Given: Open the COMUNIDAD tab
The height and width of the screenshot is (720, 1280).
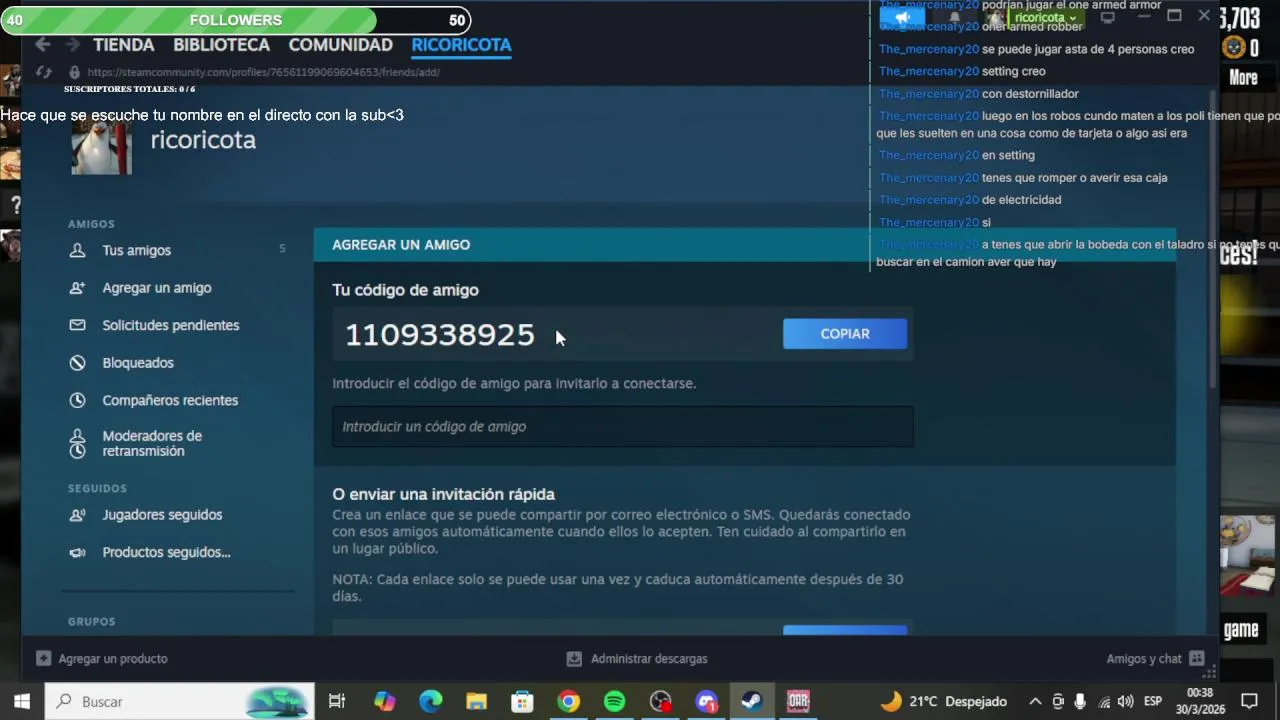Looking at the screenshot, I should (340, 45).
